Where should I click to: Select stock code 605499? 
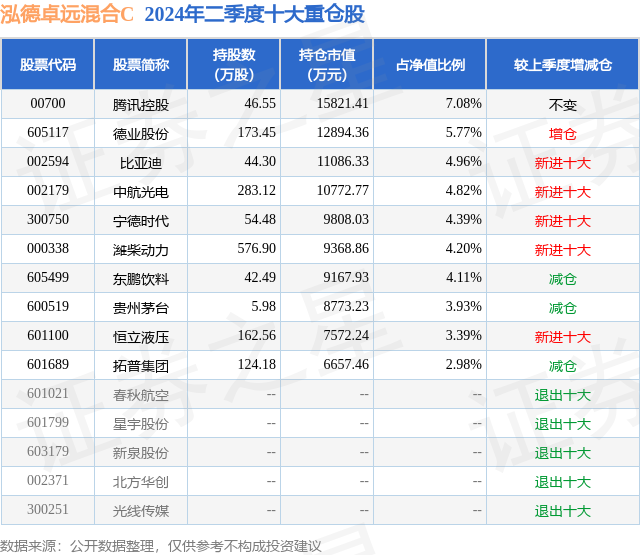pos(48,278)
